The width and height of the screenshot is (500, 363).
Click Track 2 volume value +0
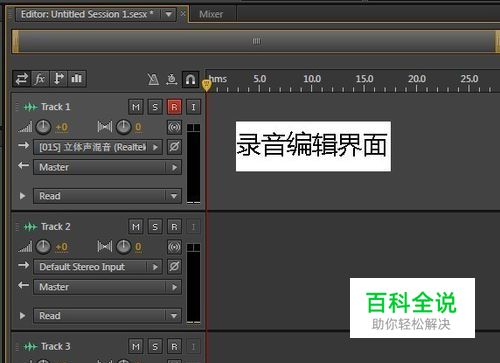pos(62,247)
